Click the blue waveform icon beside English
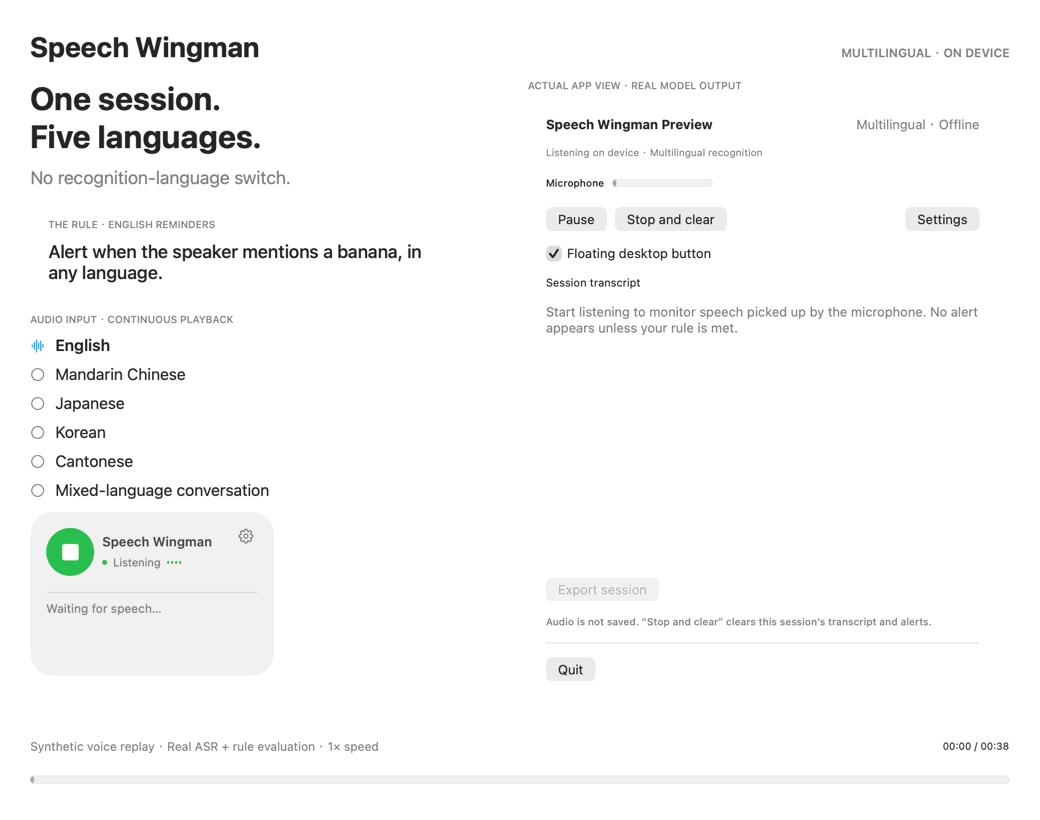Viewport: 1040px width, 820px height. [x=38, y=346]
